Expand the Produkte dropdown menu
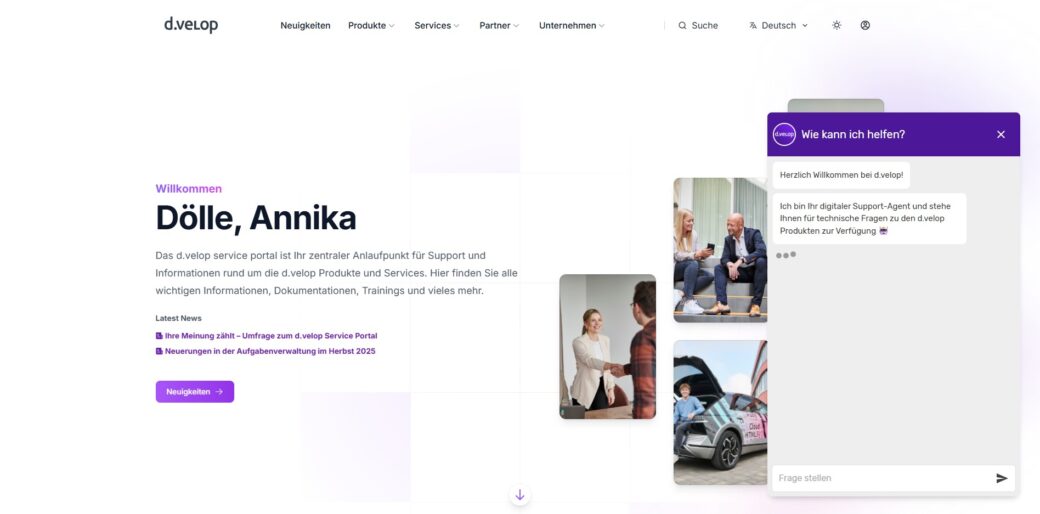This screenshot has width=1040, height=514. (371, 26)
